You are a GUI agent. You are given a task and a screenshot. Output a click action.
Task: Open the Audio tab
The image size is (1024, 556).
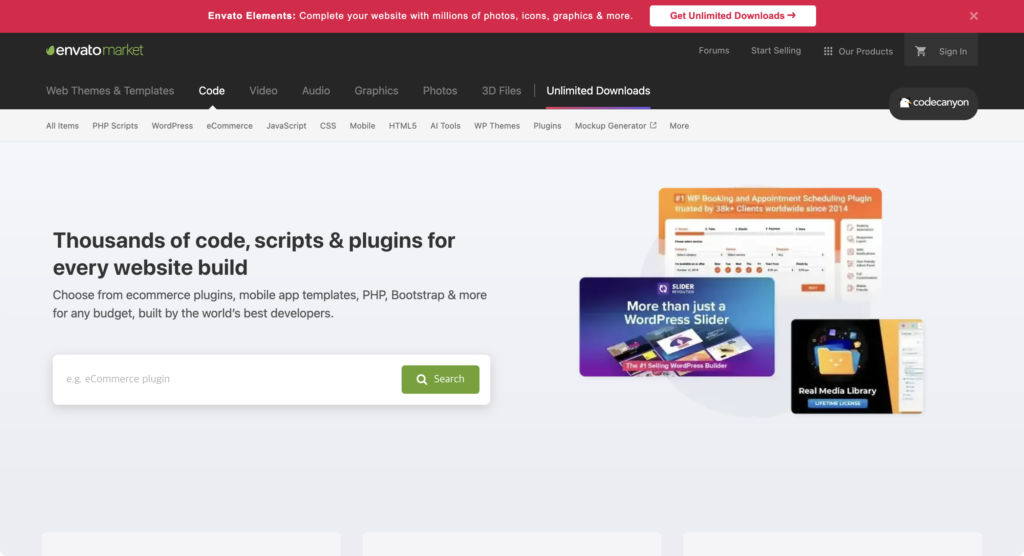[315, 91]
